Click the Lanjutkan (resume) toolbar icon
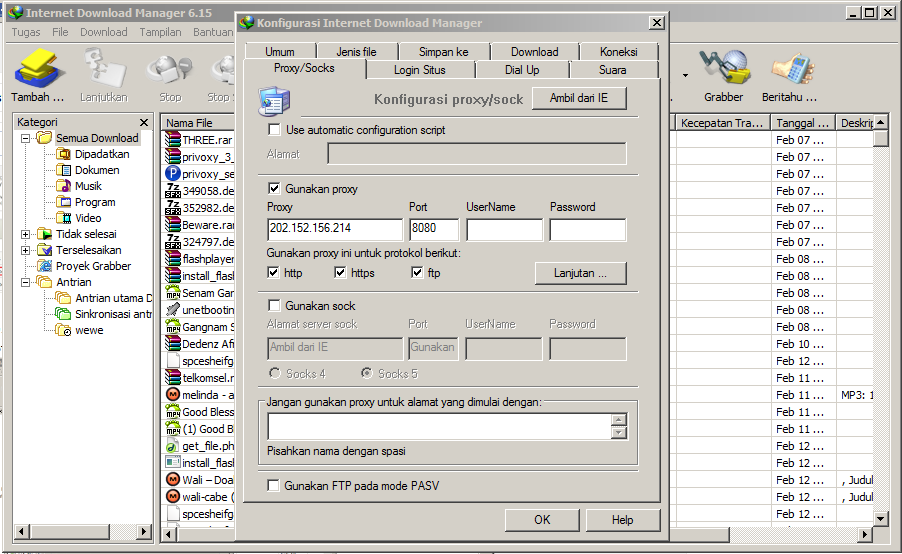Viewport: 902px width, 554px height. click(104, 69)
